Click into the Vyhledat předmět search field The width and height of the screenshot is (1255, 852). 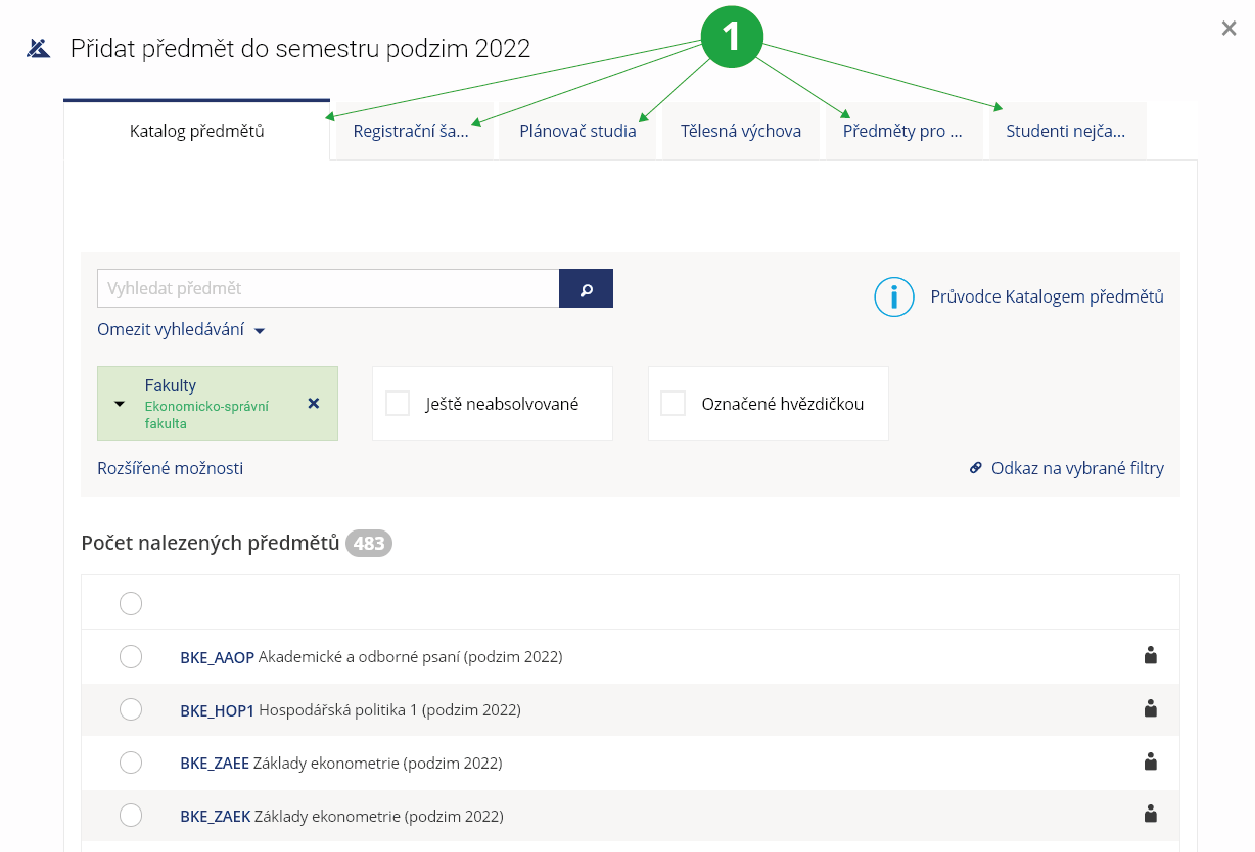(327, 289)
